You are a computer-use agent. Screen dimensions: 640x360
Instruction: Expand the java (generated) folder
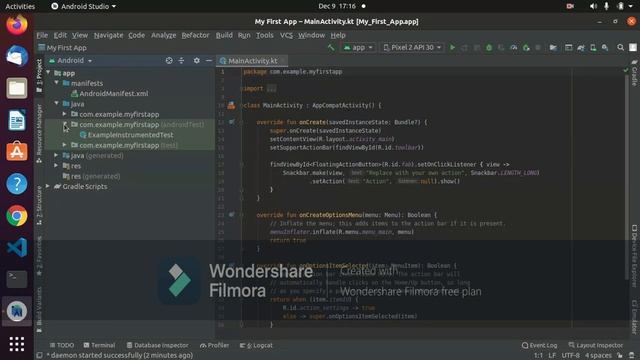tap(56, 155)
